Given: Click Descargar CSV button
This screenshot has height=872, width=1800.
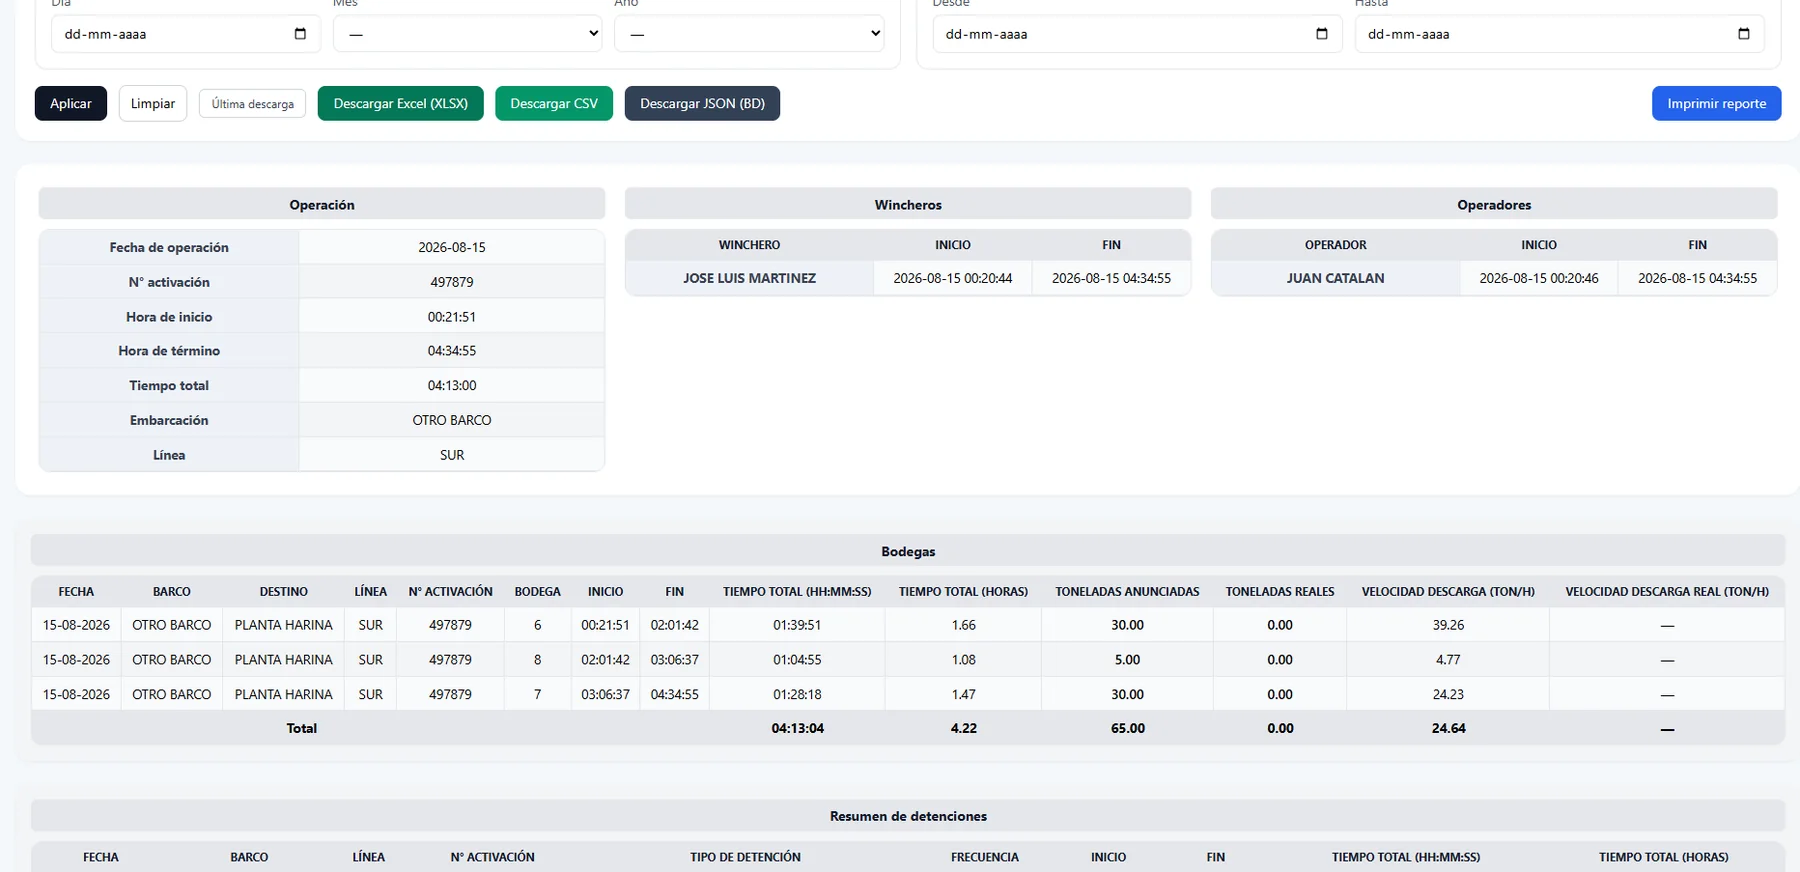Looking at the screenshot, I should coord(554,103).
